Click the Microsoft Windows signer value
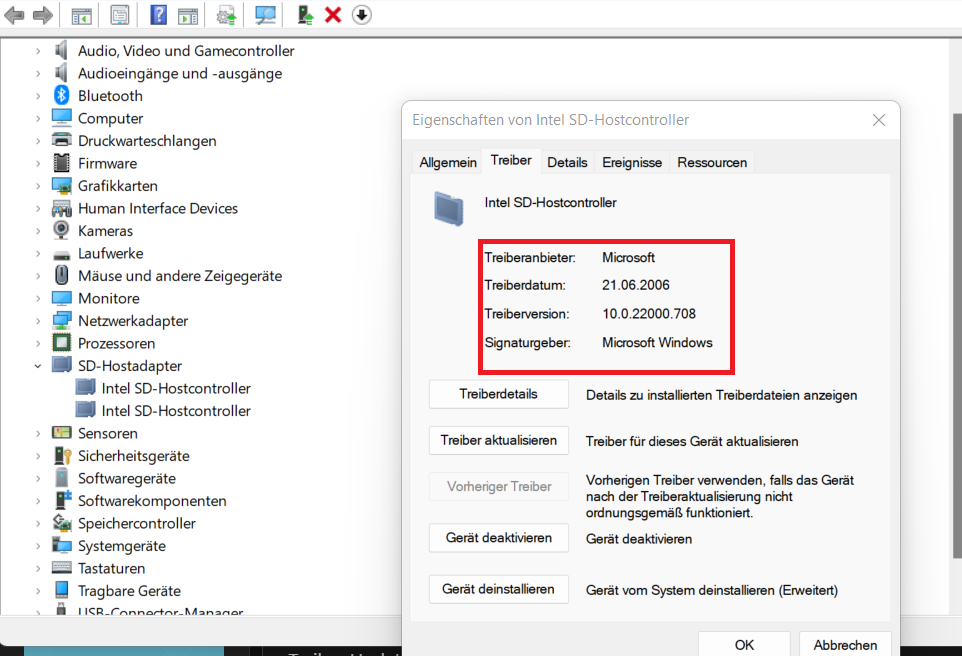962x656 pixels. [x=657, y=342]
